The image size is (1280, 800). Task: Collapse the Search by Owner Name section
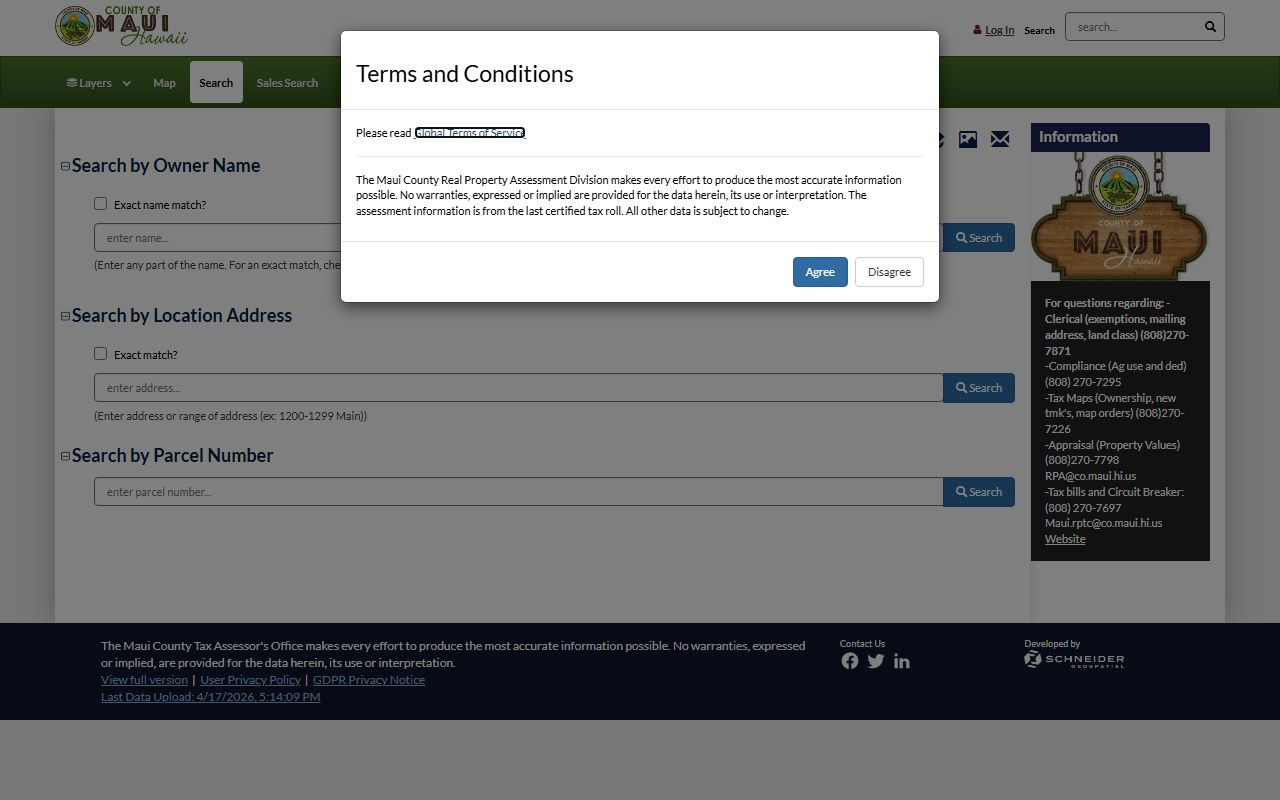click(x=65, y=166)
